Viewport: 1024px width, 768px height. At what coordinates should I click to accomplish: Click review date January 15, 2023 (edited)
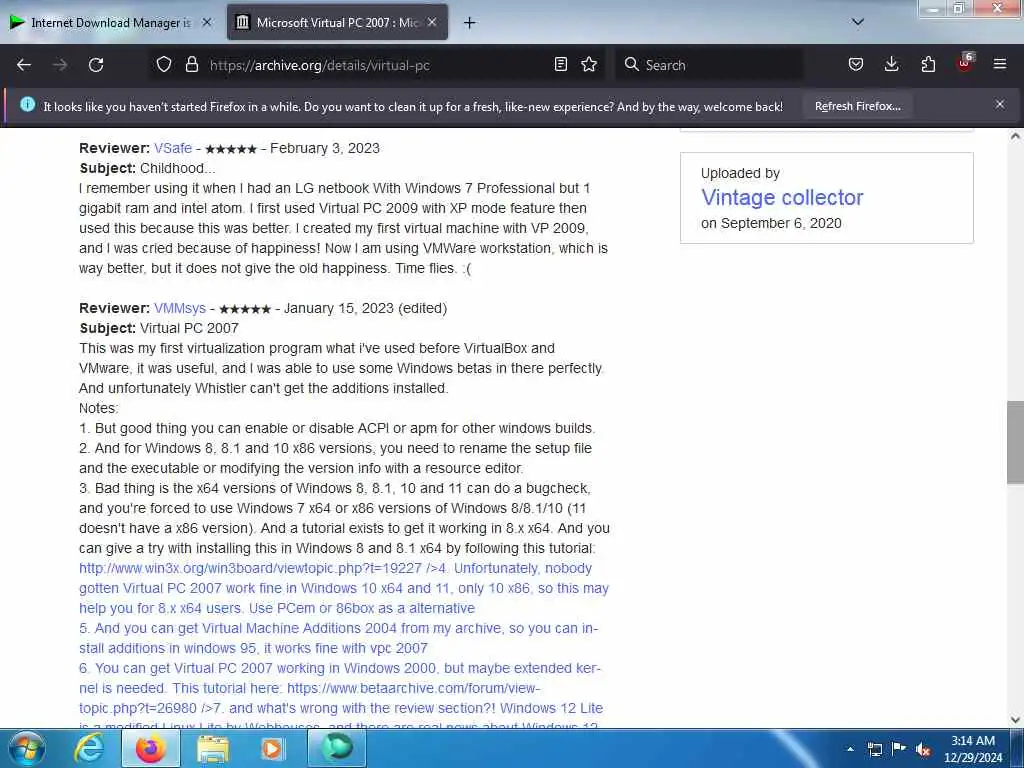[x=365, y=308]
